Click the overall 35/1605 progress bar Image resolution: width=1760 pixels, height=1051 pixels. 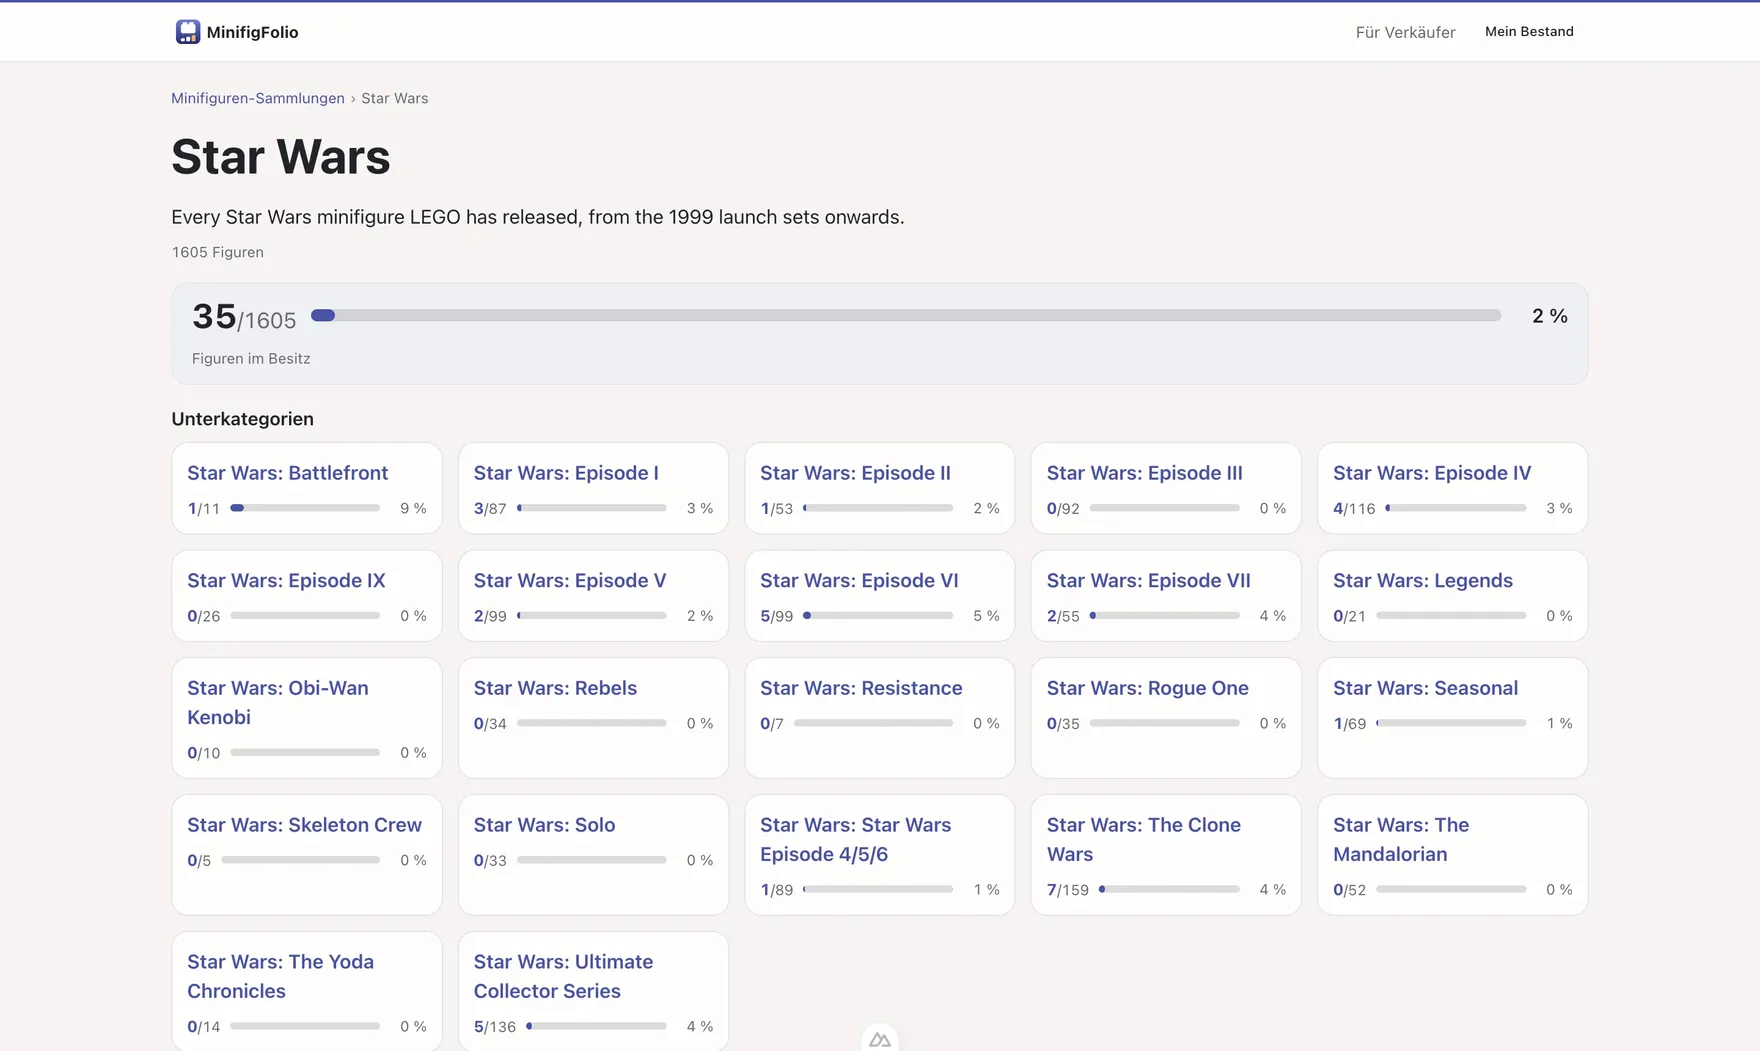click(906, 315)
